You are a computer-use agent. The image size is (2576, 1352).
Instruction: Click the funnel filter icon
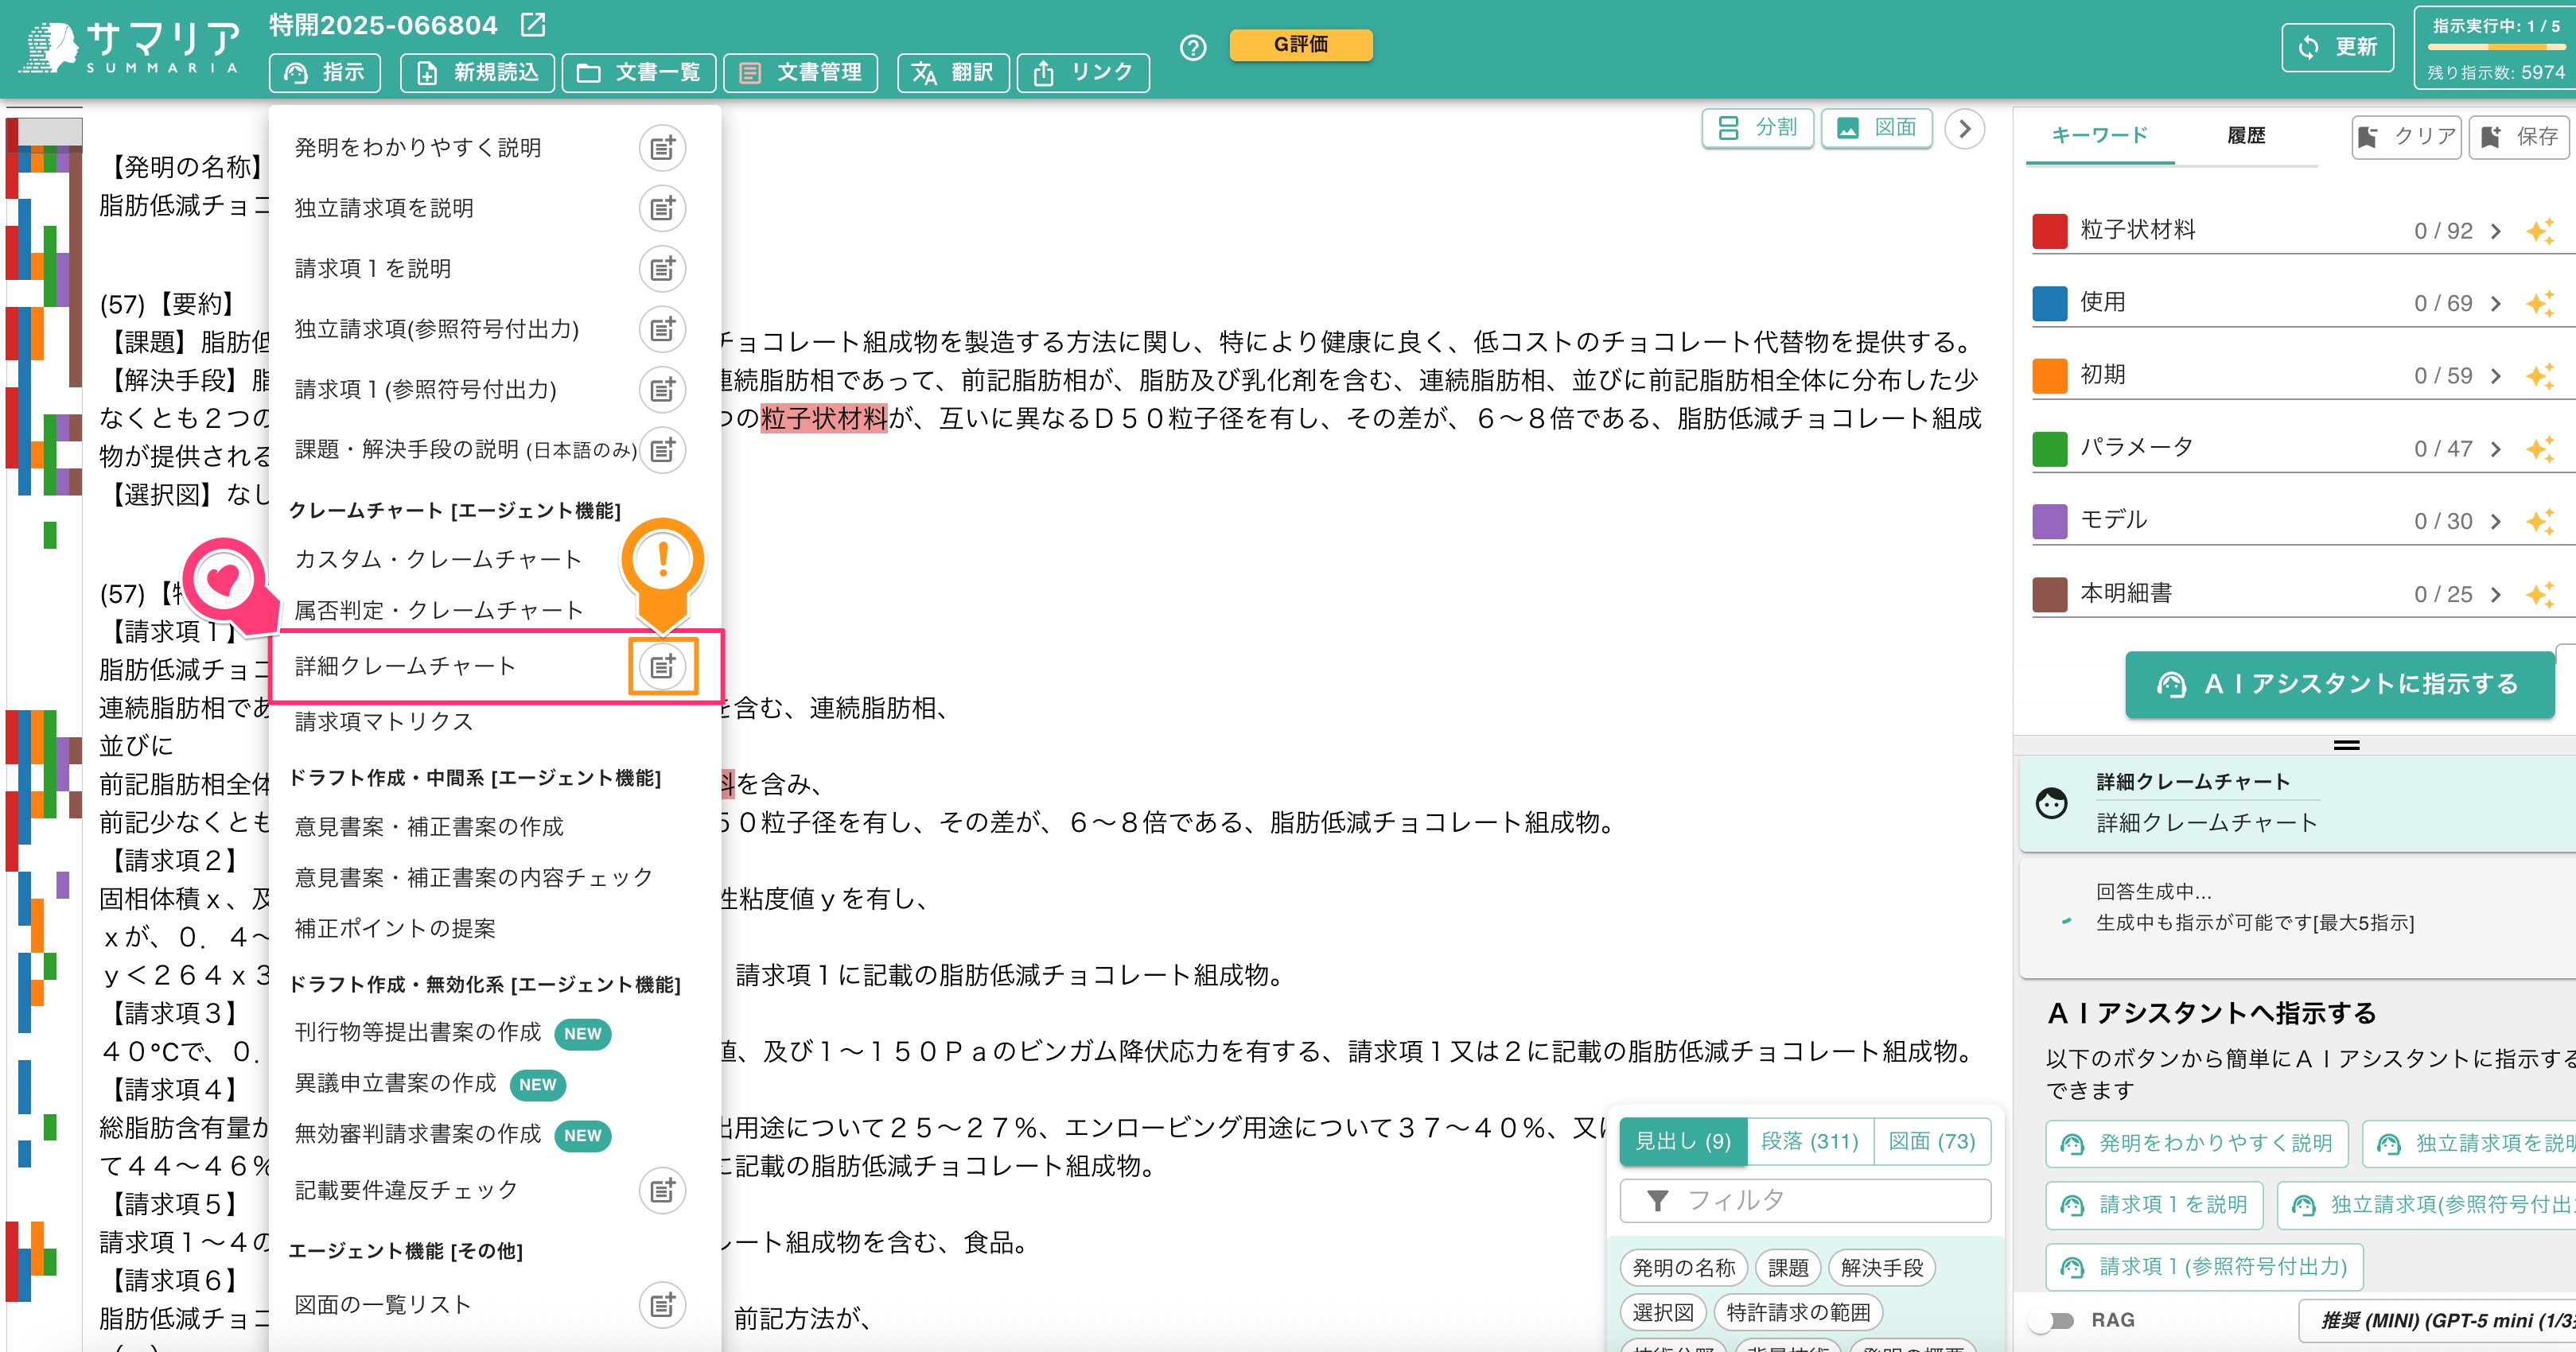point(1657,1200)
